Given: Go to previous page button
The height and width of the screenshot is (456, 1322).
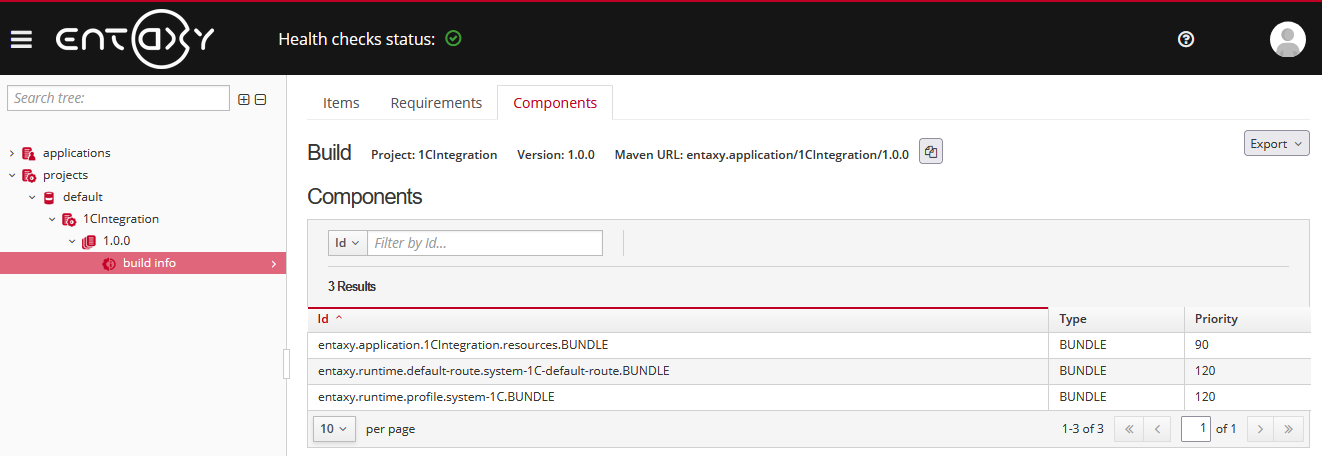Looking at the screenshot, I should 1156,429.
